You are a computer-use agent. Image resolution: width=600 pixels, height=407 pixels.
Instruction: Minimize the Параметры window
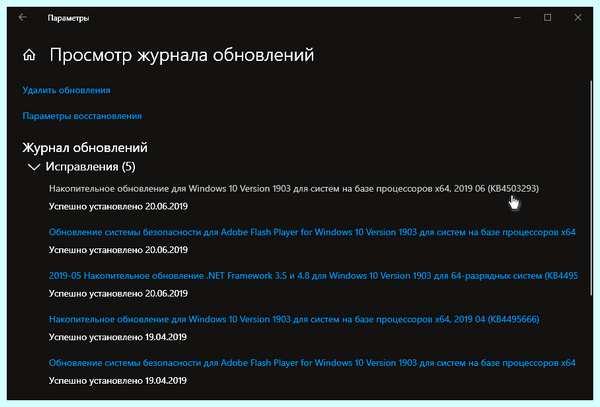pyautogui.click(x=517, y=18)
